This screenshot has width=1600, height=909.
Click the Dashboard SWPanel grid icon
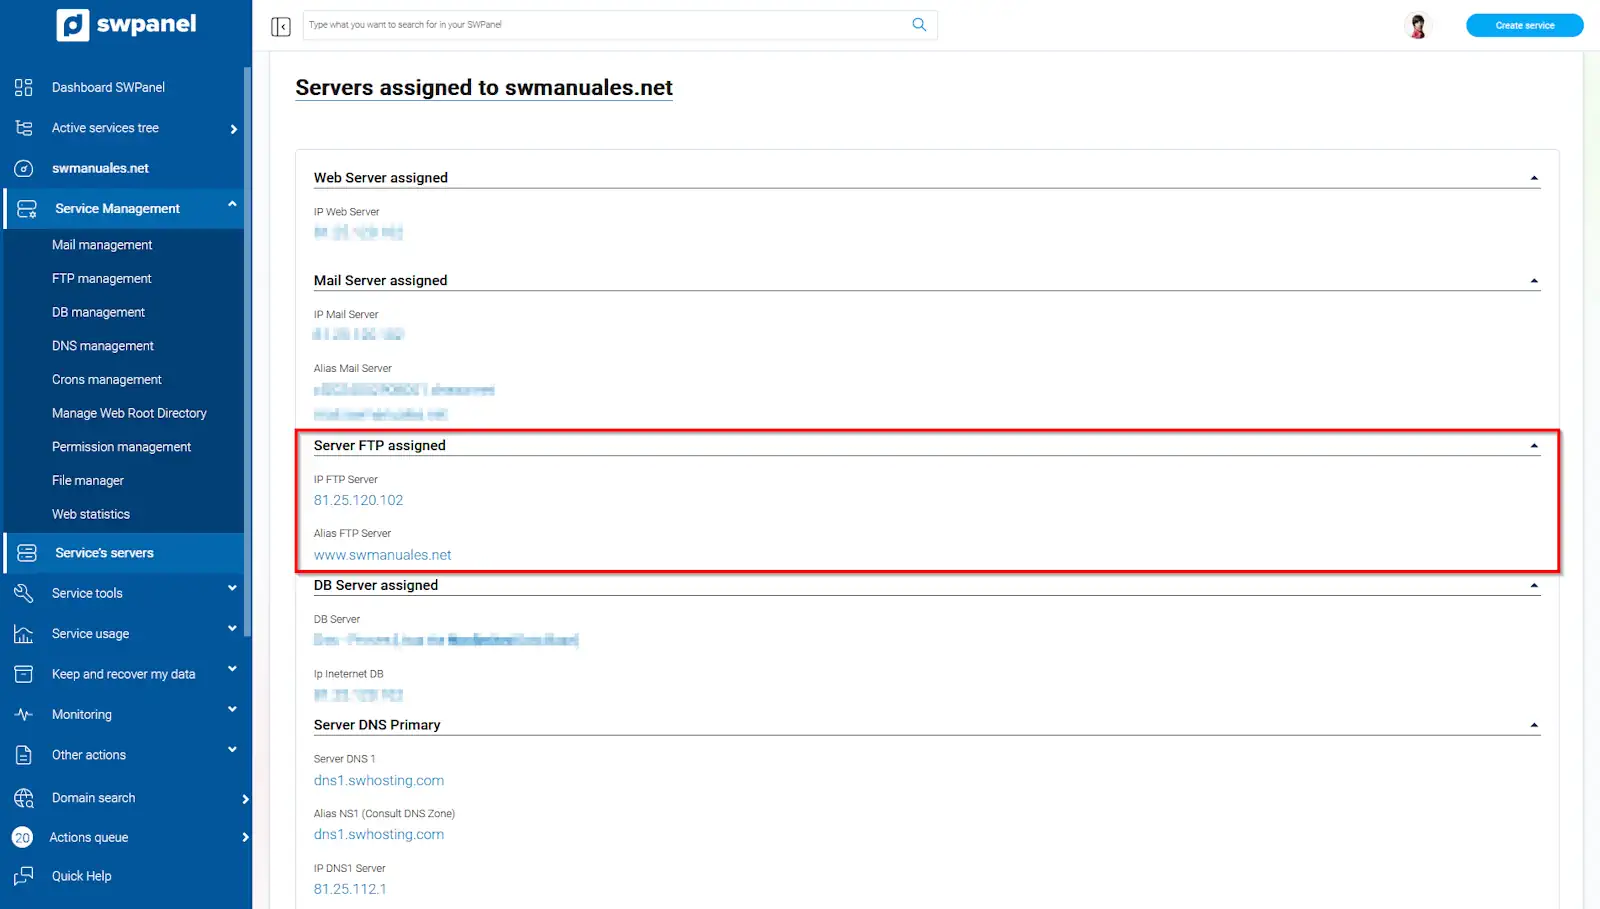[24, 87]
